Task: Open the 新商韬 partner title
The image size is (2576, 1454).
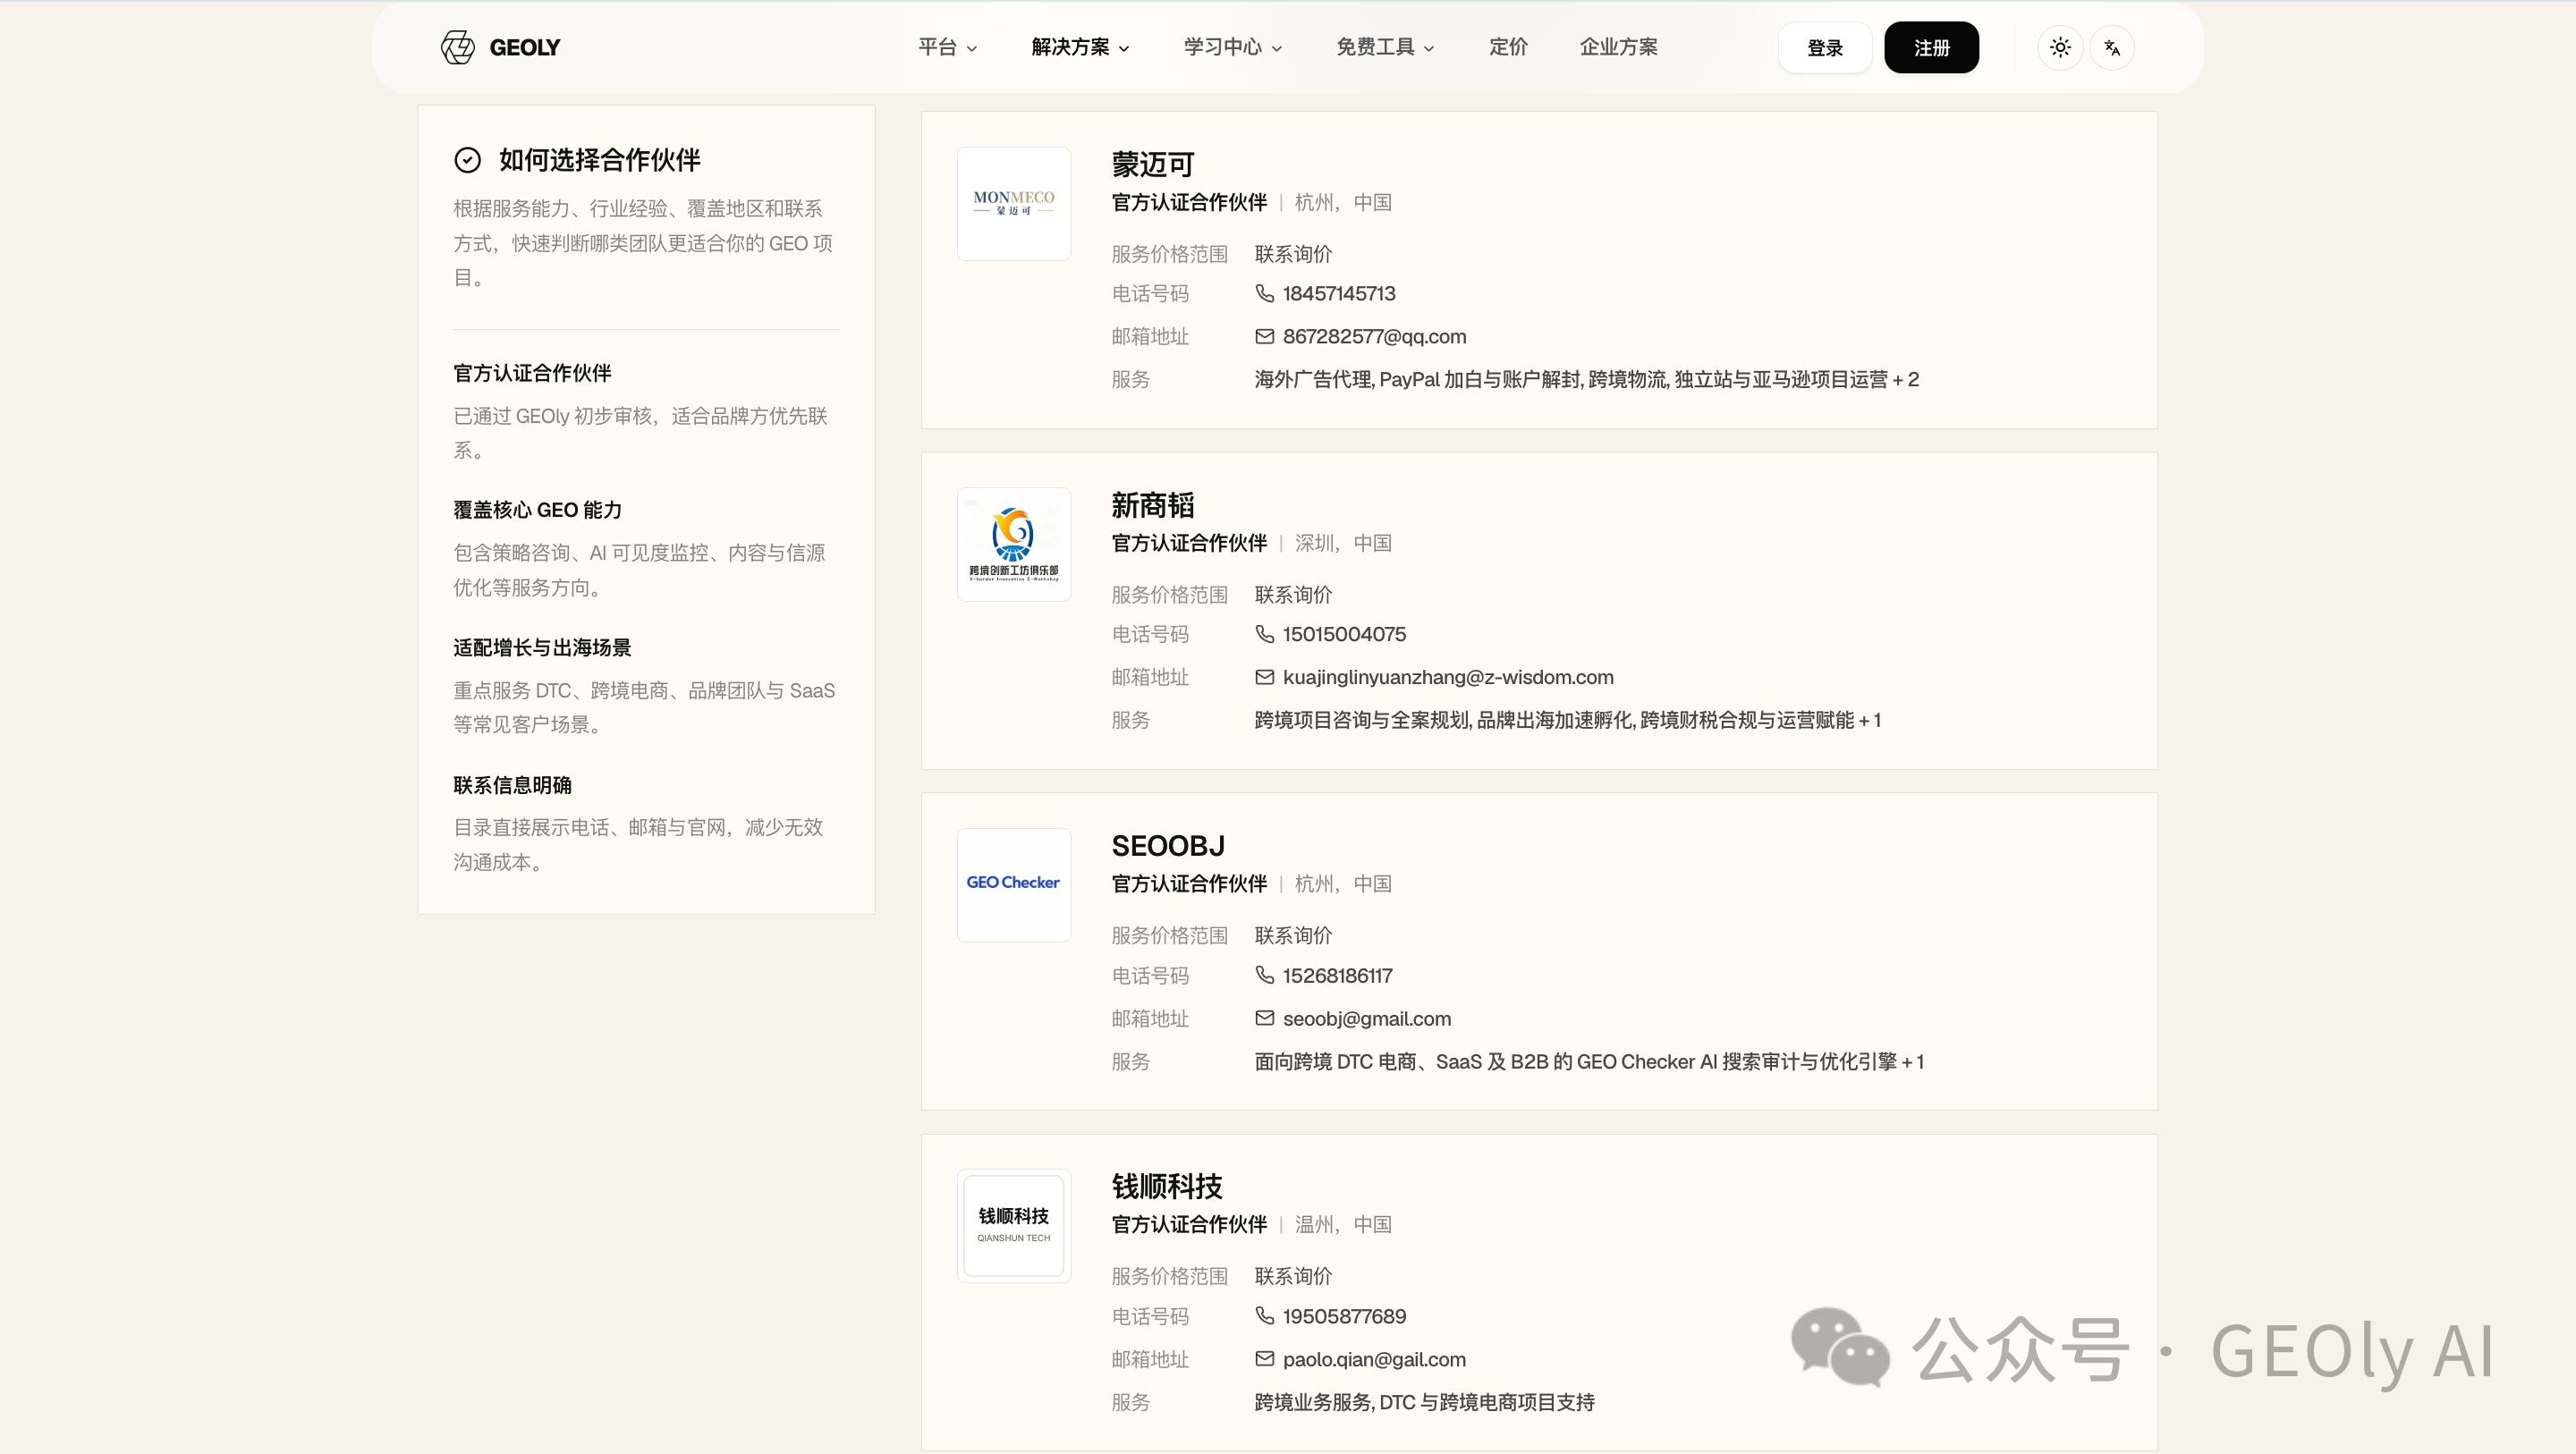Action: tap(1153, 505)
